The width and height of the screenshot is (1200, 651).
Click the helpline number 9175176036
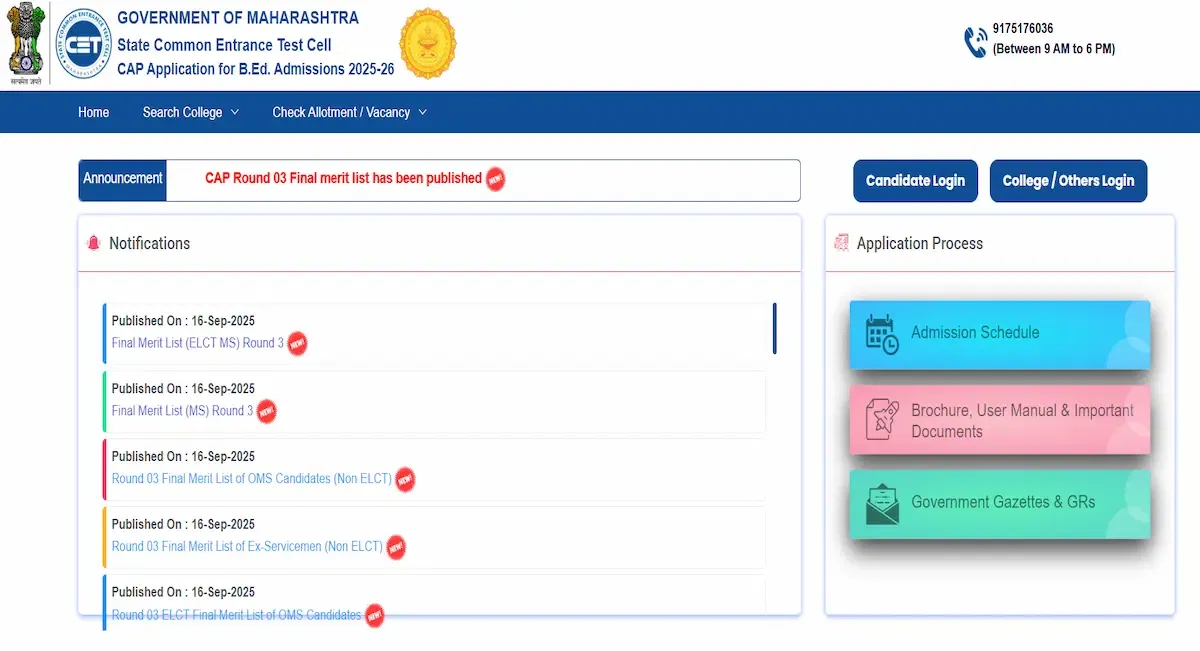point(1023,29)
